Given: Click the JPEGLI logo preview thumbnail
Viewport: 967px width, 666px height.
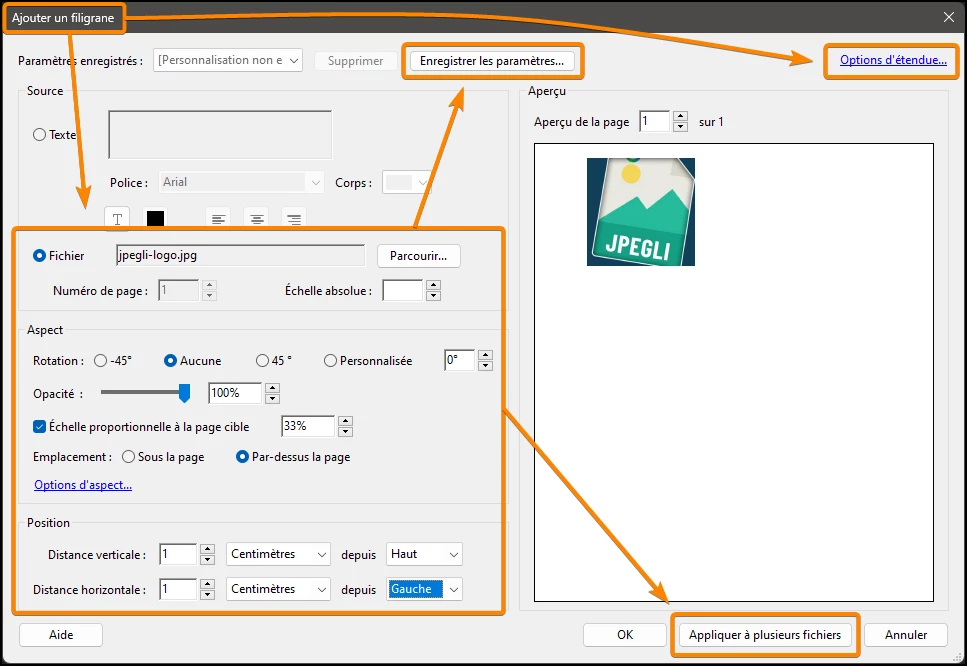Looking at the screenshot, I should click(641, 212).
